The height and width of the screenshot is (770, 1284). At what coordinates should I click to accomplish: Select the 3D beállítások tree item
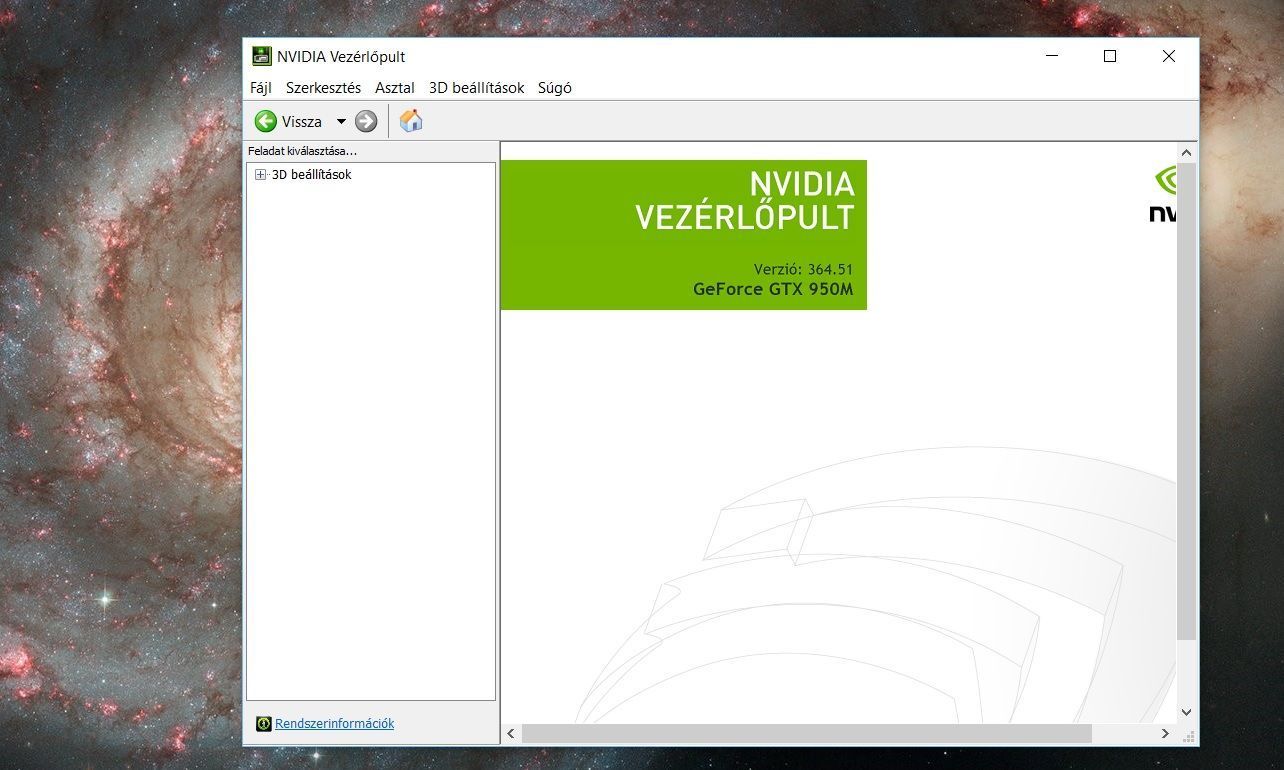311,174
